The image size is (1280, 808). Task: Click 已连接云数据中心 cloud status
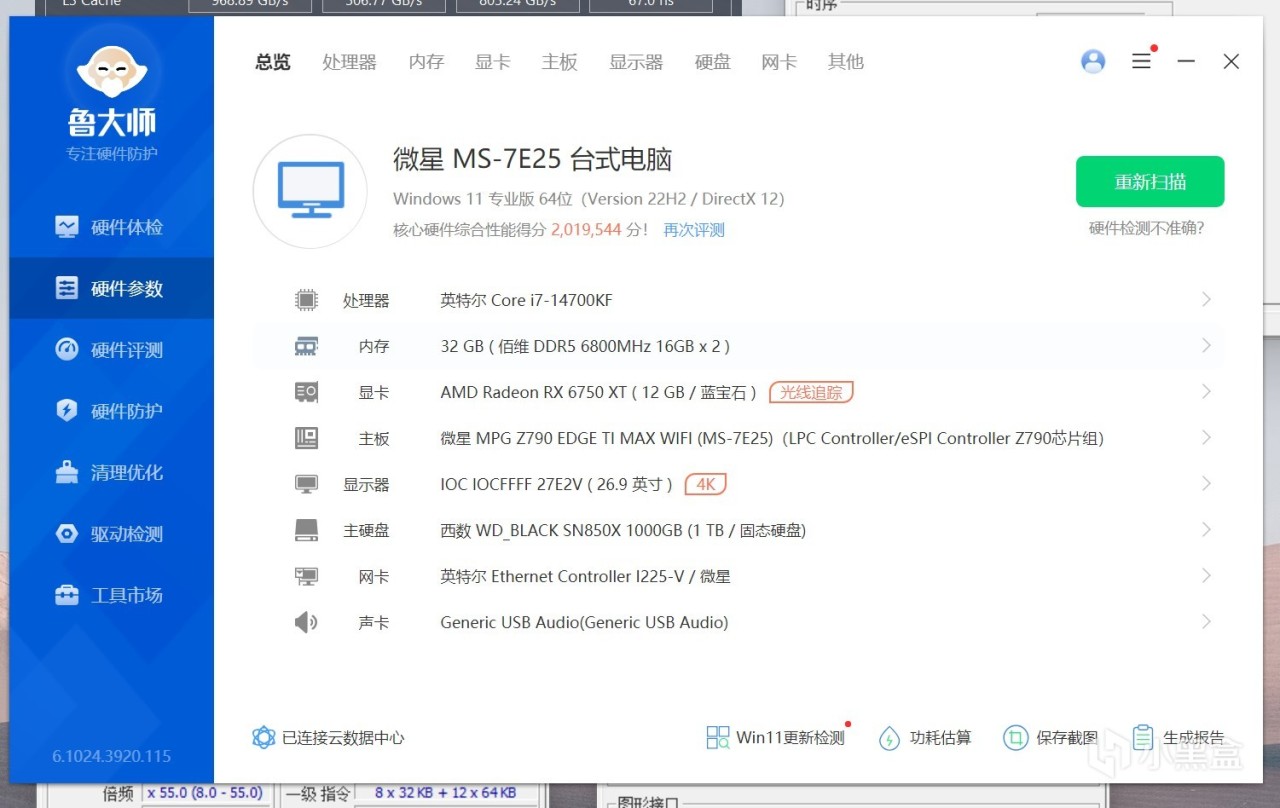pyautogui.click(x=329, y=738)
